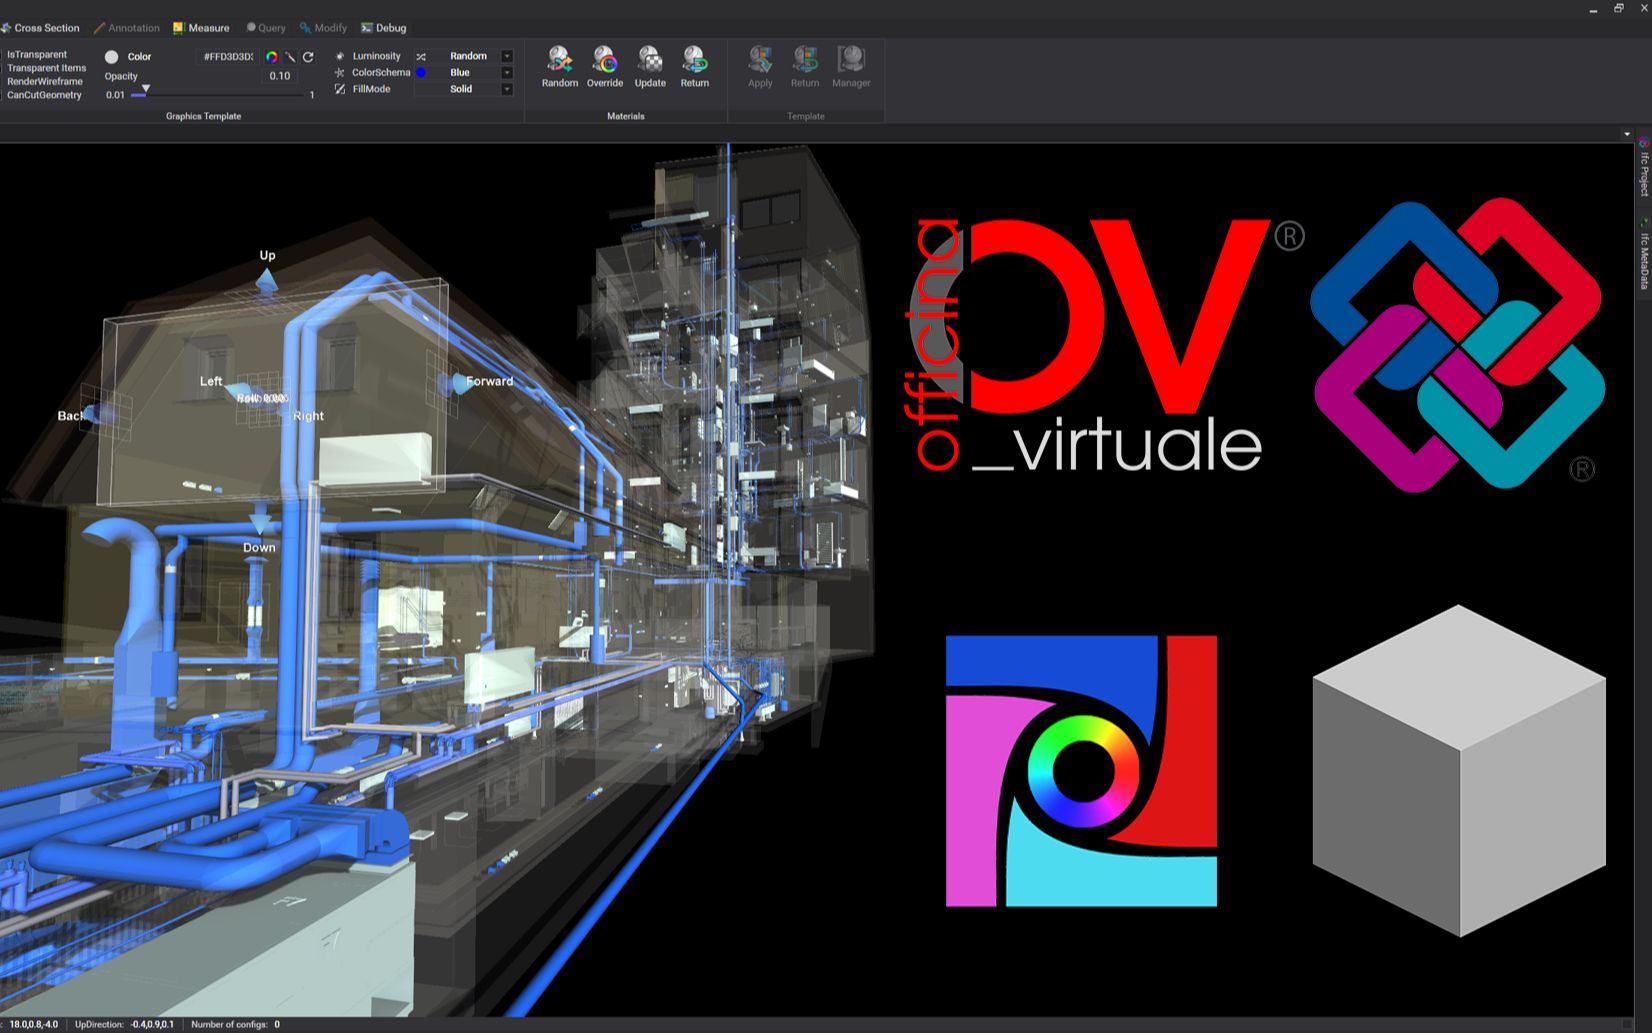Toggle the RenderWireframe option

(x=45, y=82)
